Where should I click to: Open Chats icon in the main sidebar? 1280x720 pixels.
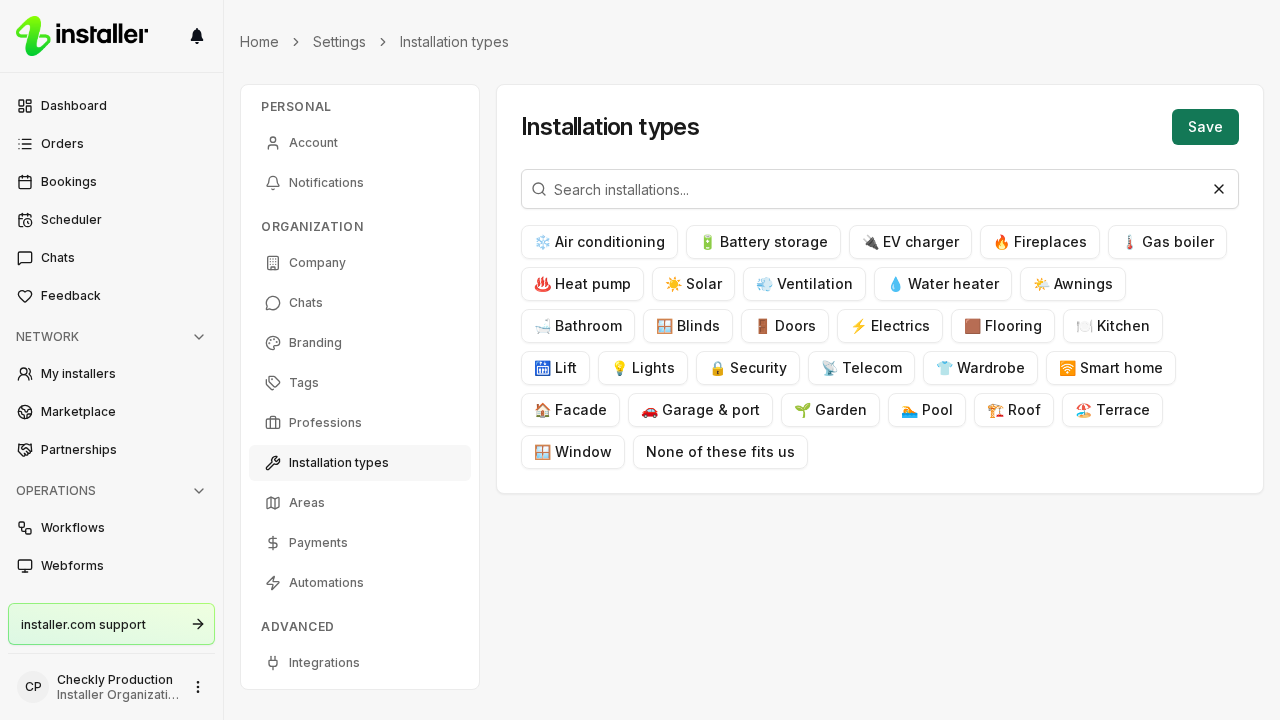(x=25, y=258)
